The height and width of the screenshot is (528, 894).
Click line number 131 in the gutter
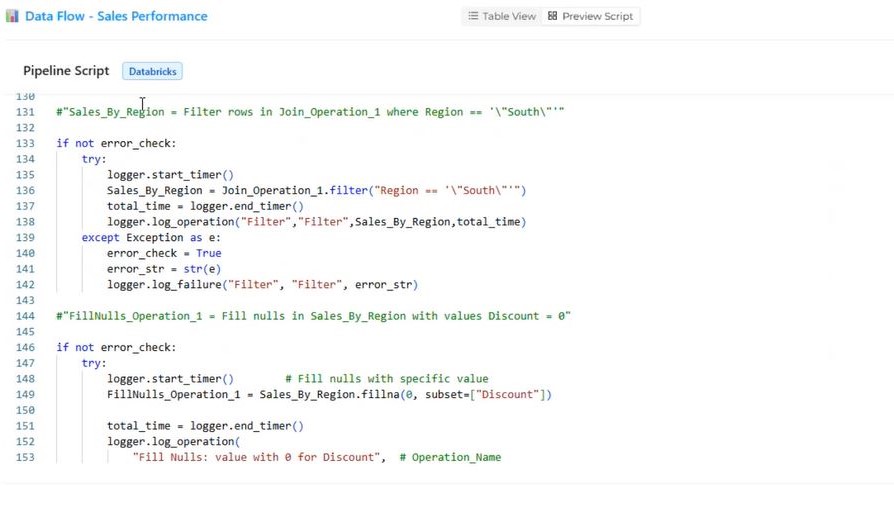(x=25, y=112)
